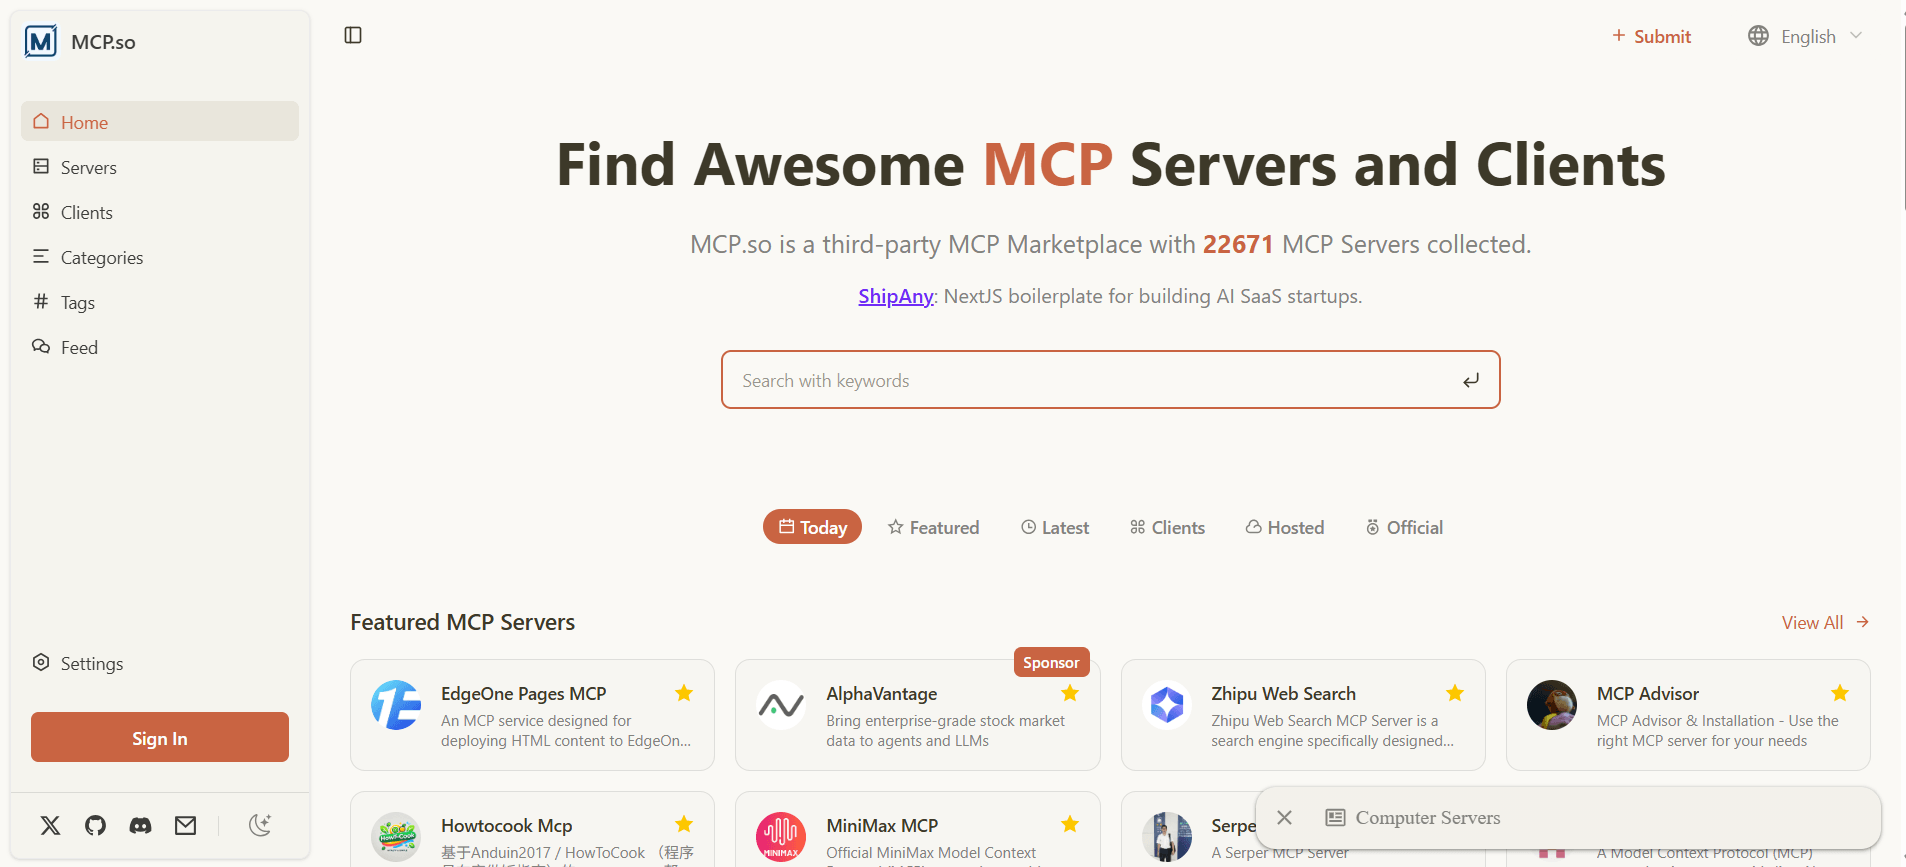Expand the English language dropdown chevron

1856,36
